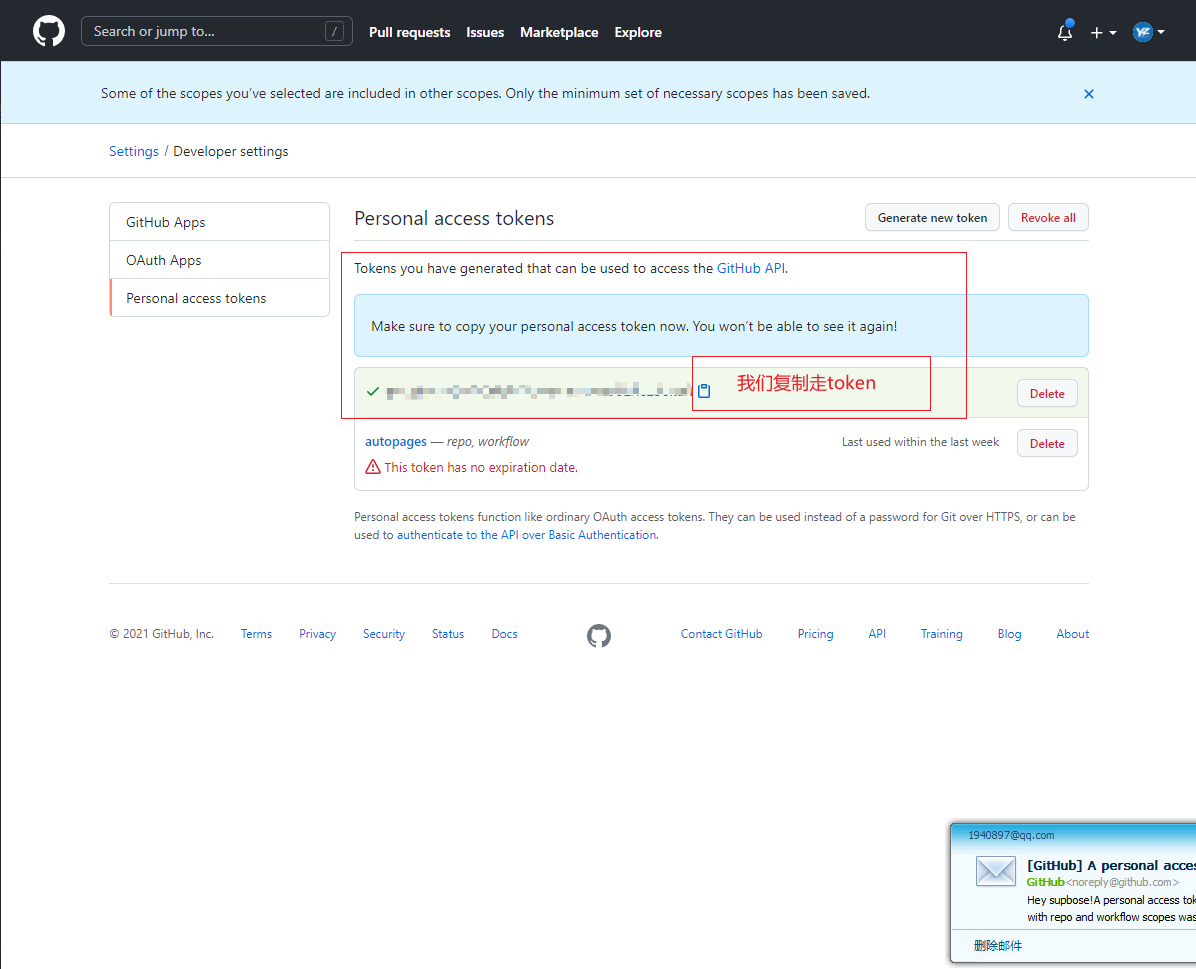Open the user avatar menu

click(x=1149, y=32)
